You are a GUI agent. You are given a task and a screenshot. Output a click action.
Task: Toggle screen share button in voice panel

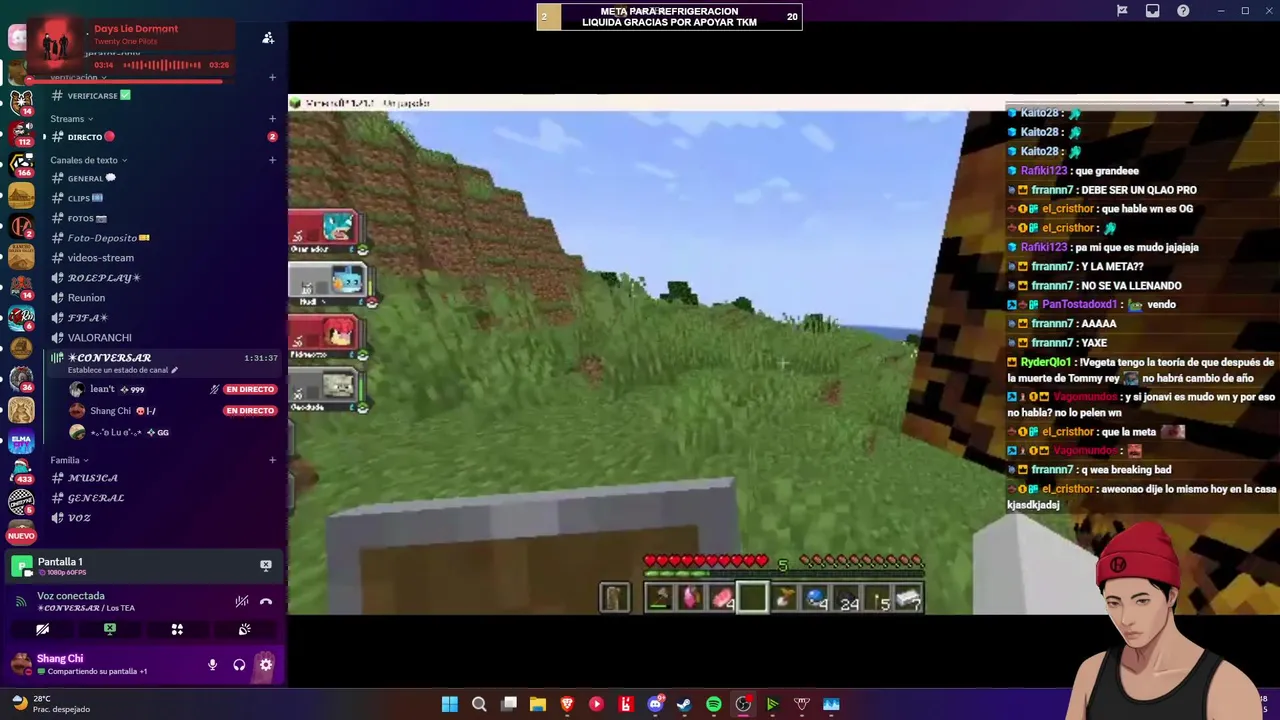[x=110, y=629]
